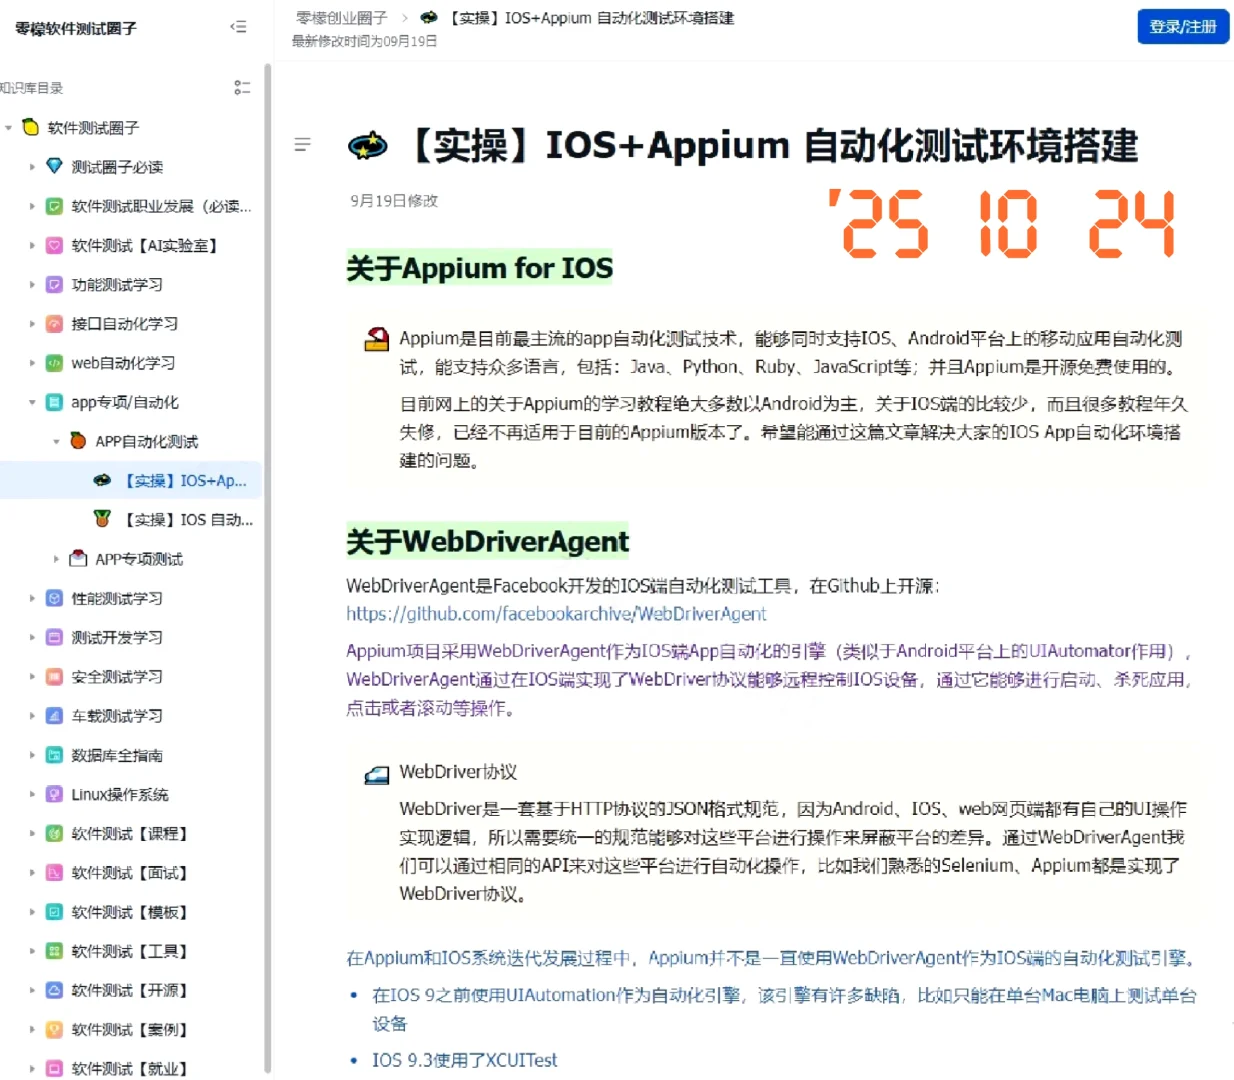The height and width of the screenshot is (1080, 1234).
Task: Expand the APP专项测试 subnode
Action: [x=56, y=559]
